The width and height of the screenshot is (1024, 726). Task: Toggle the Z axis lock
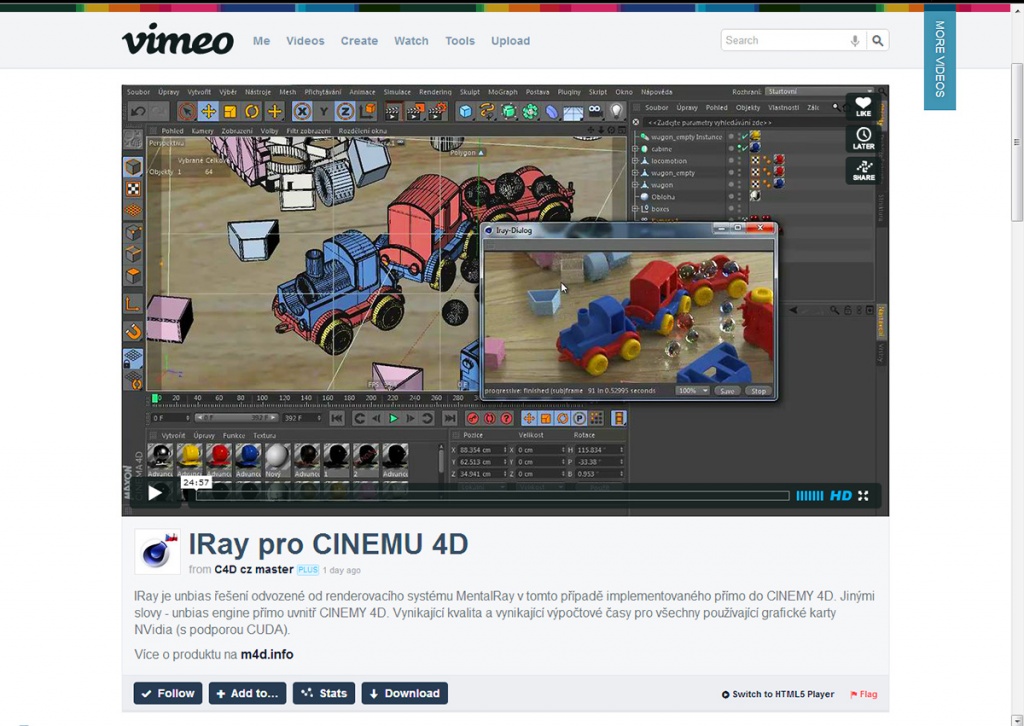[x=345, y=112]
